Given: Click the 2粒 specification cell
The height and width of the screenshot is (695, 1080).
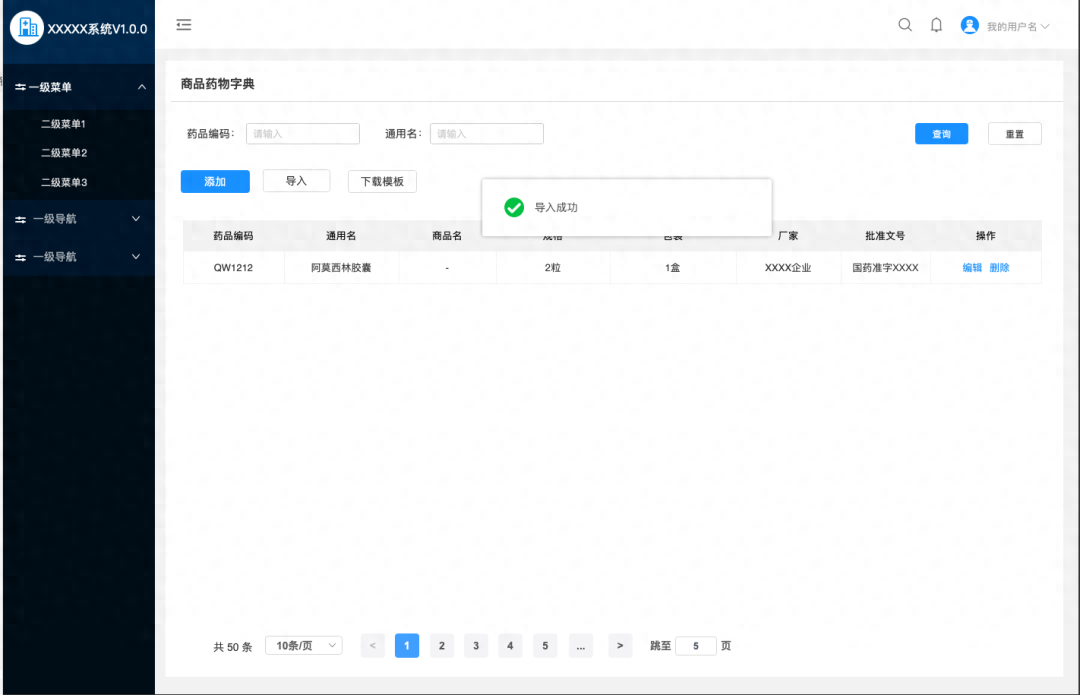Looking at the screenshot, I should tap(552, 267).
